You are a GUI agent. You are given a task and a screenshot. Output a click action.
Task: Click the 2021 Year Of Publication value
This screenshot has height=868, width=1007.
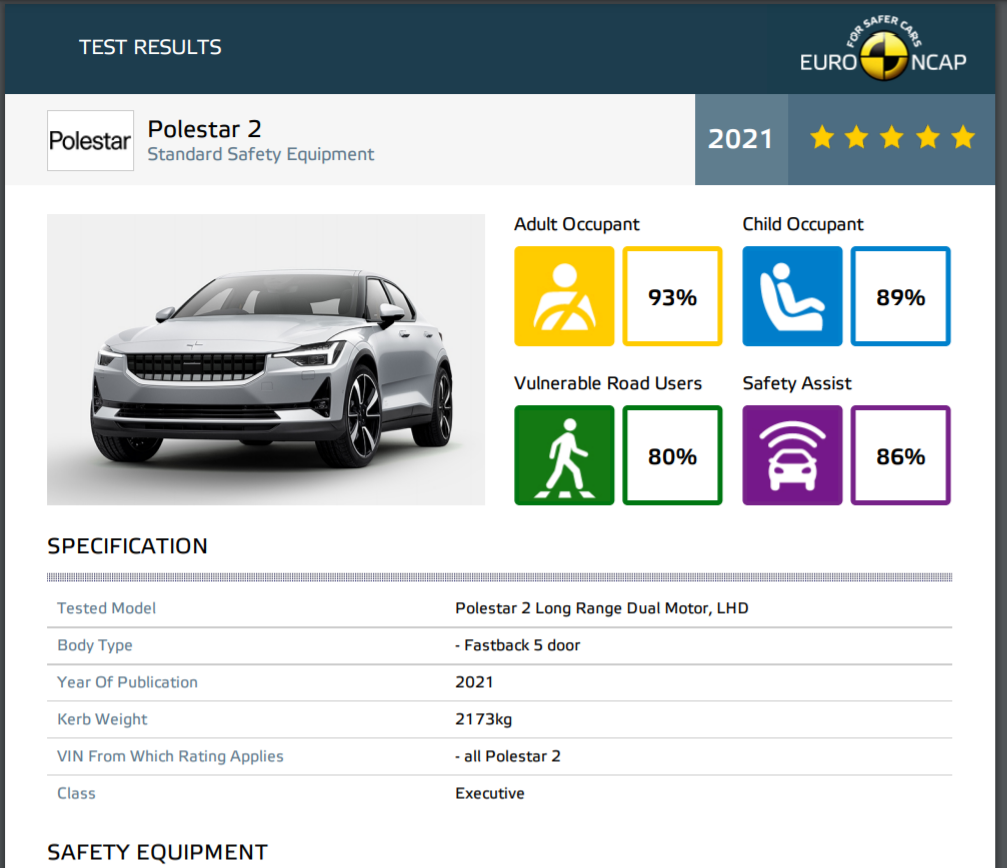pos(474,682)
